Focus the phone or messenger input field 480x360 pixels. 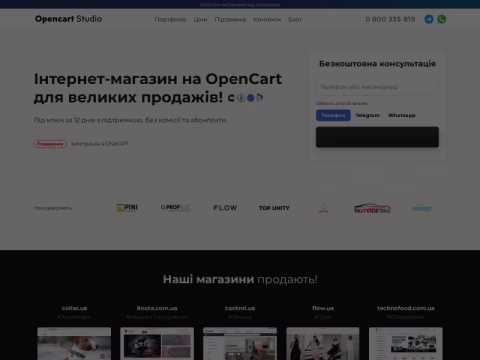377,87
